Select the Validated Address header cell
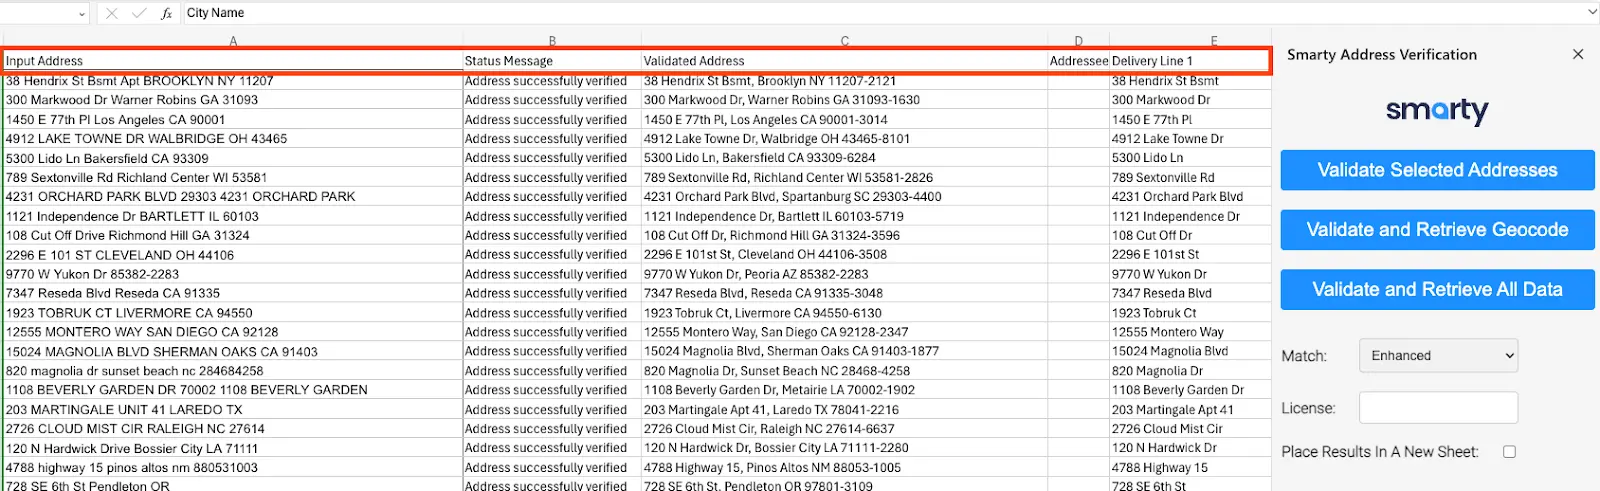The height and width of the screenshot is (491, 1600). (844, 61)
